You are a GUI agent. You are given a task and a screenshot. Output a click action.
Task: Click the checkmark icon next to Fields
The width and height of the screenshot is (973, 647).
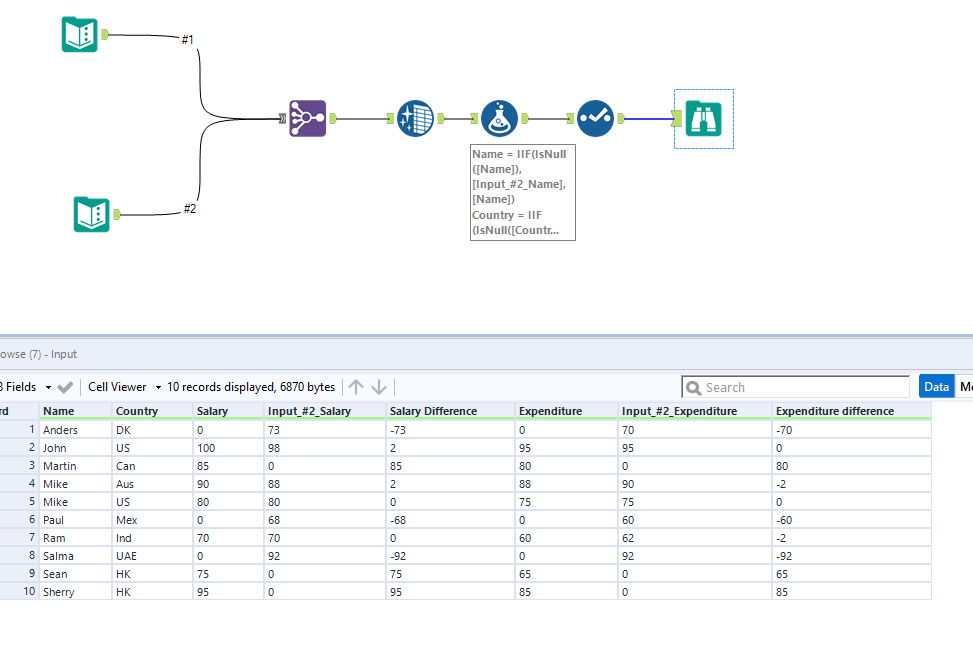tap(65, 388)
